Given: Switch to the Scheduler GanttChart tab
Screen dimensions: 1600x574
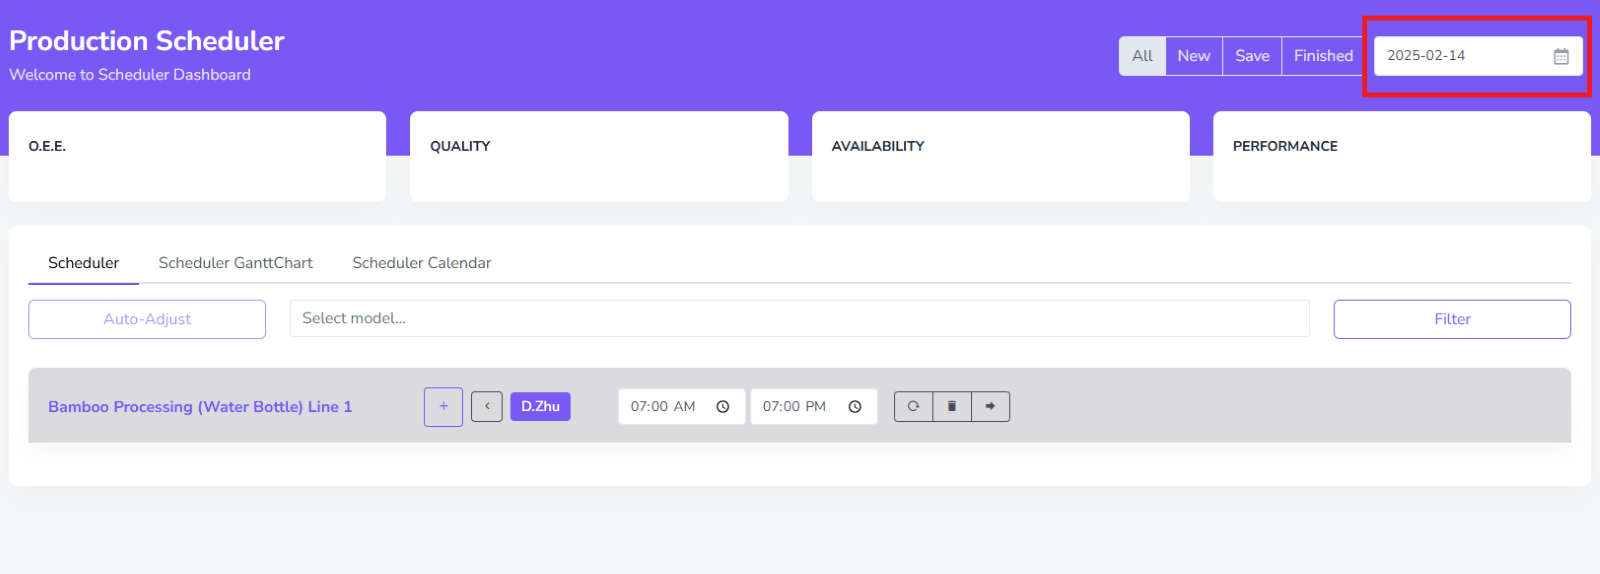Looking at the screenshot, I should 235,263.
